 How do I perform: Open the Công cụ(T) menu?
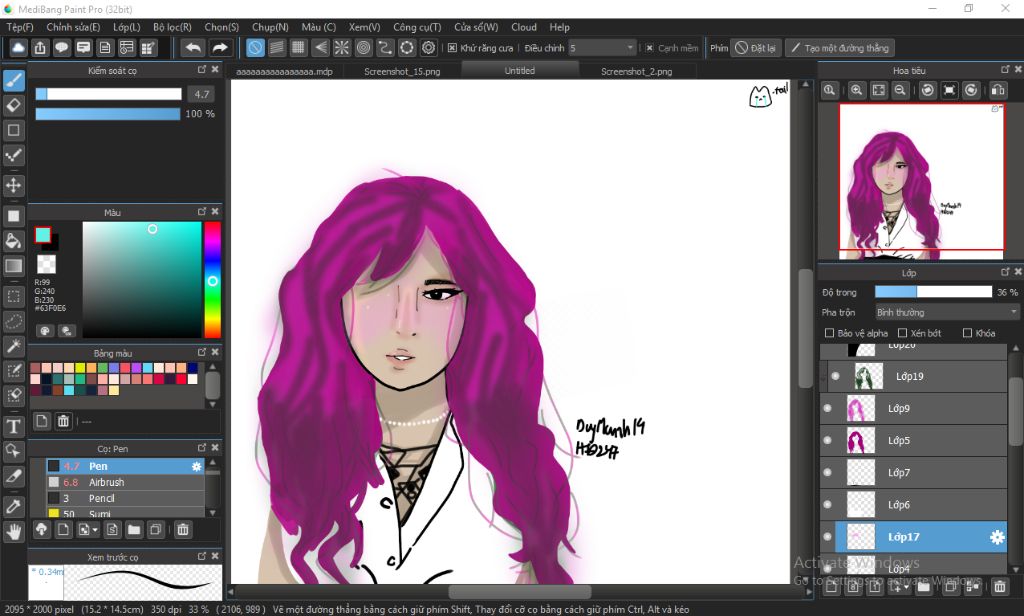[417, 27]
